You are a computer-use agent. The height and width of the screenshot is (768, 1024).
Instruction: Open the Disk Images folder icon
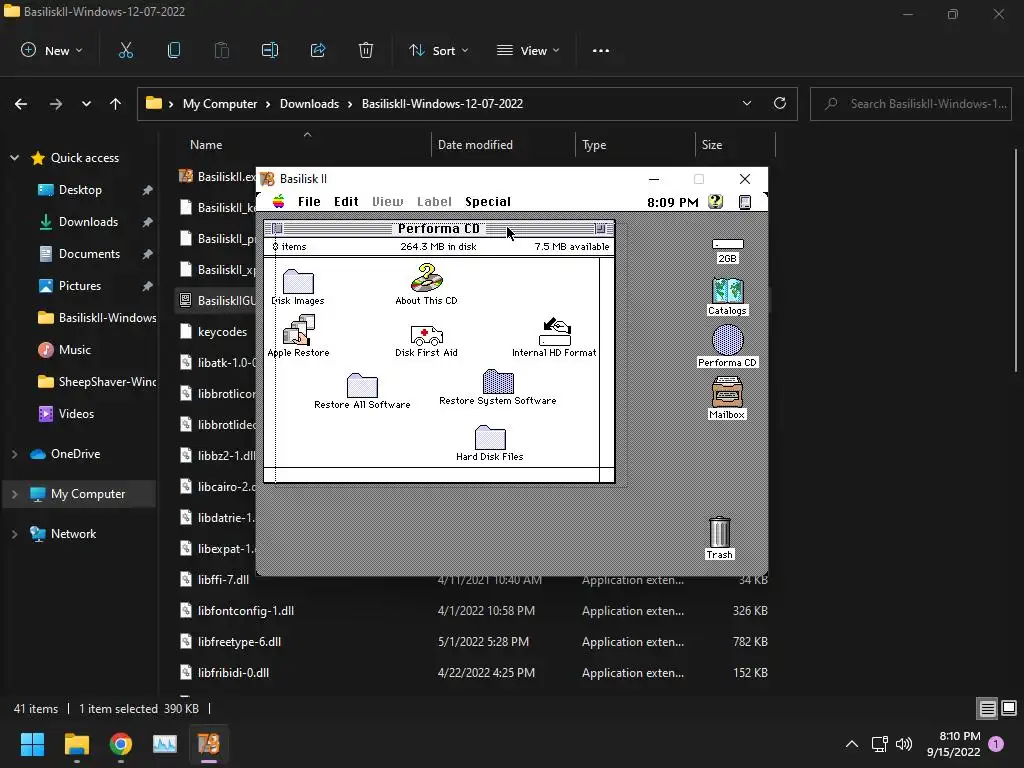(x=298, y=281)
